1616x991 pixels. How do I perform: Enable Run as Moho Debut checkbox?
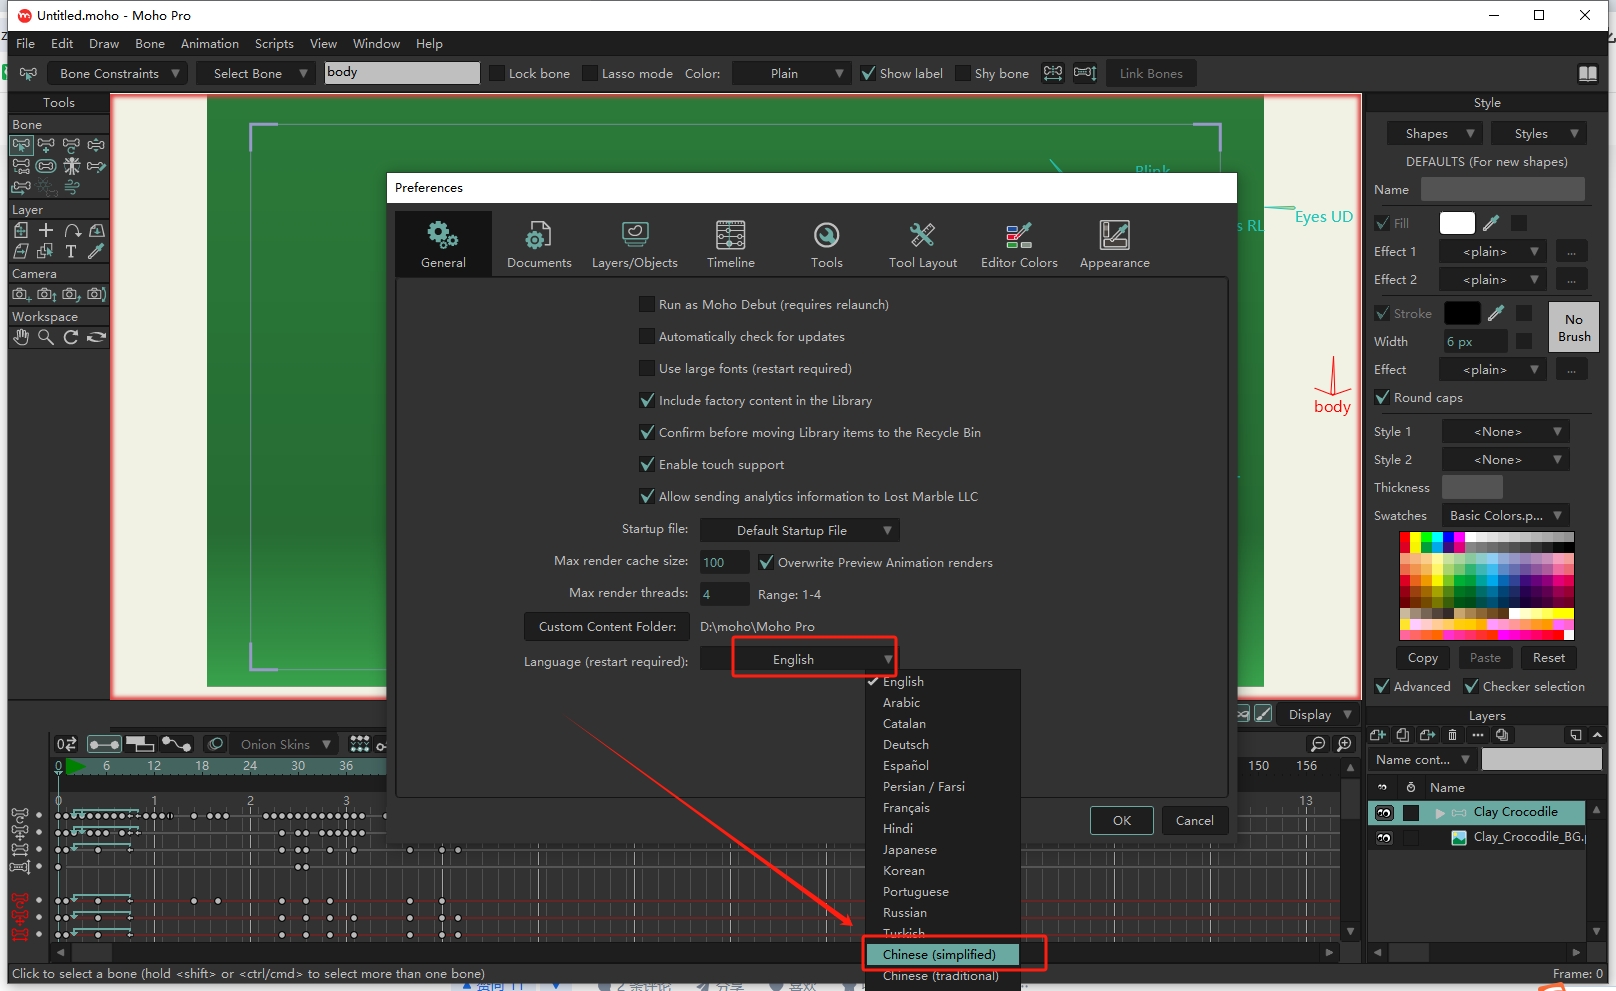(647, 305)
